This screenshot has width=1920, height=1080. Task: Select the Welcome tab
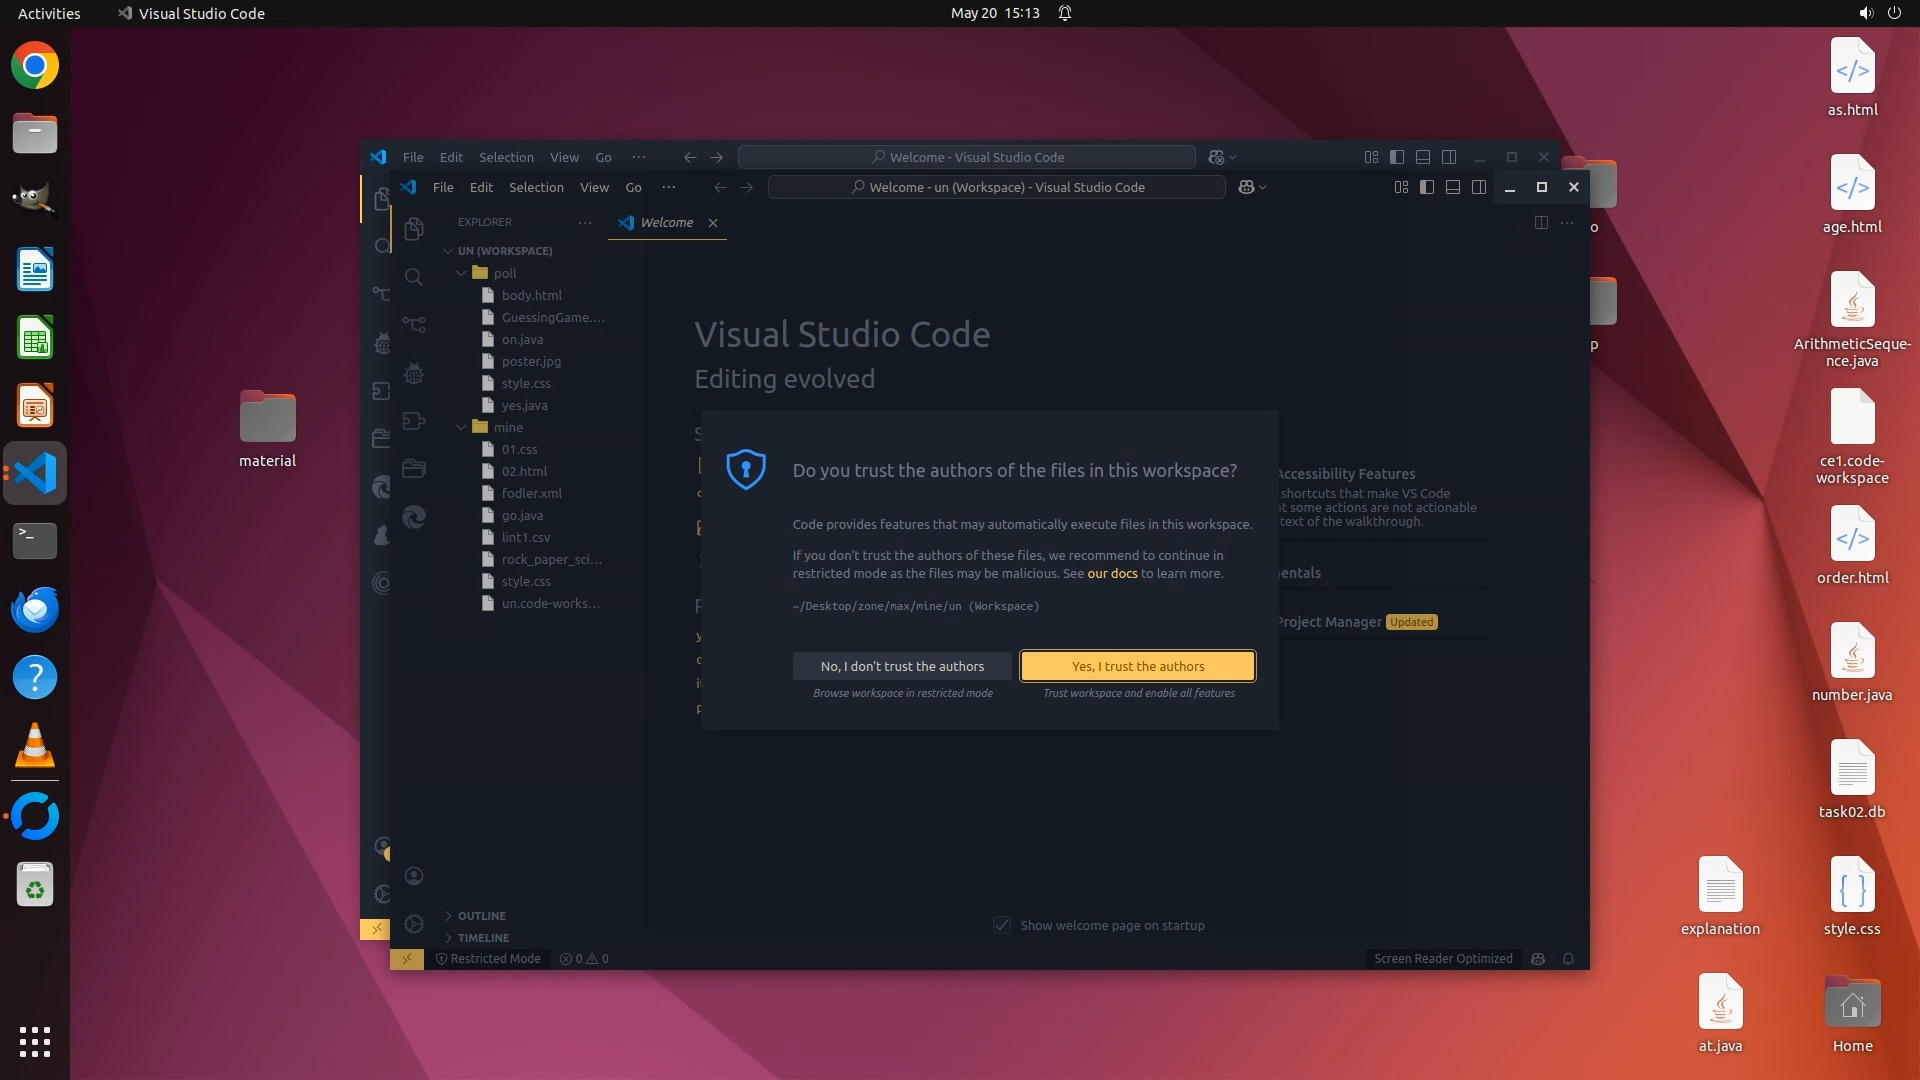(x=666, y=223)
